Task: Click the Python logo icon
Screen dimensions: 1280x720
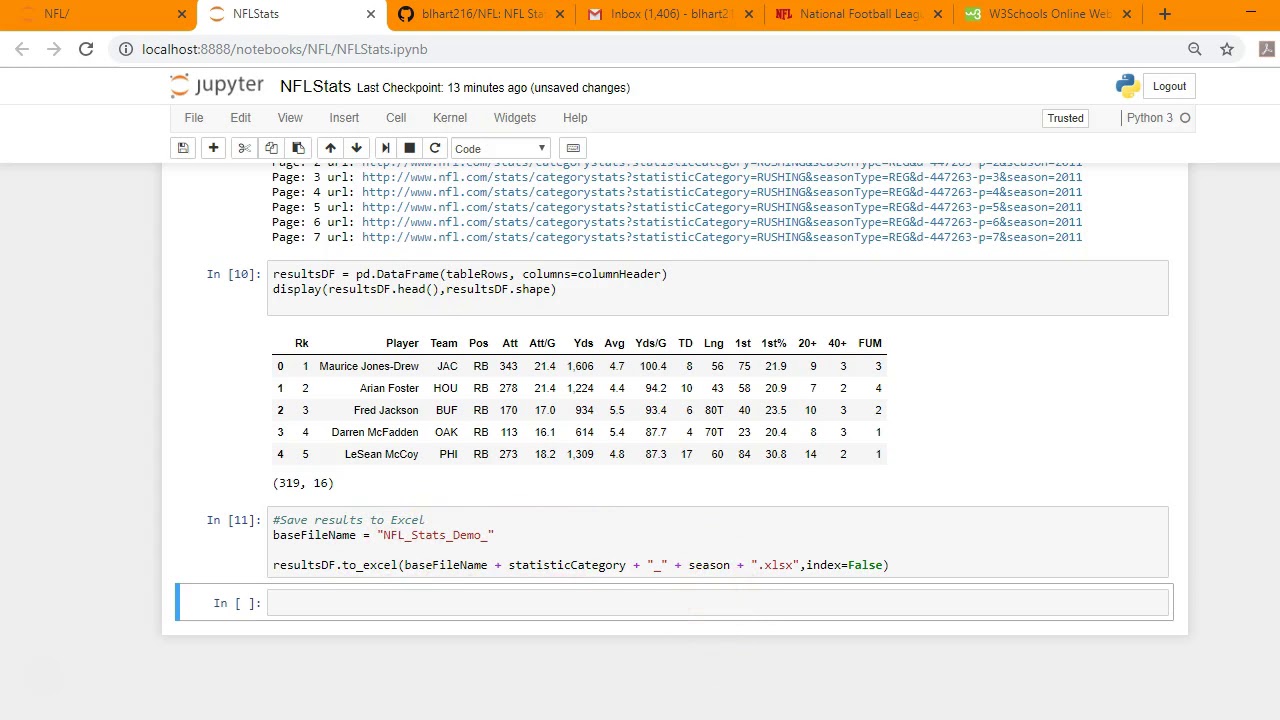Action: click(1128, 86)
